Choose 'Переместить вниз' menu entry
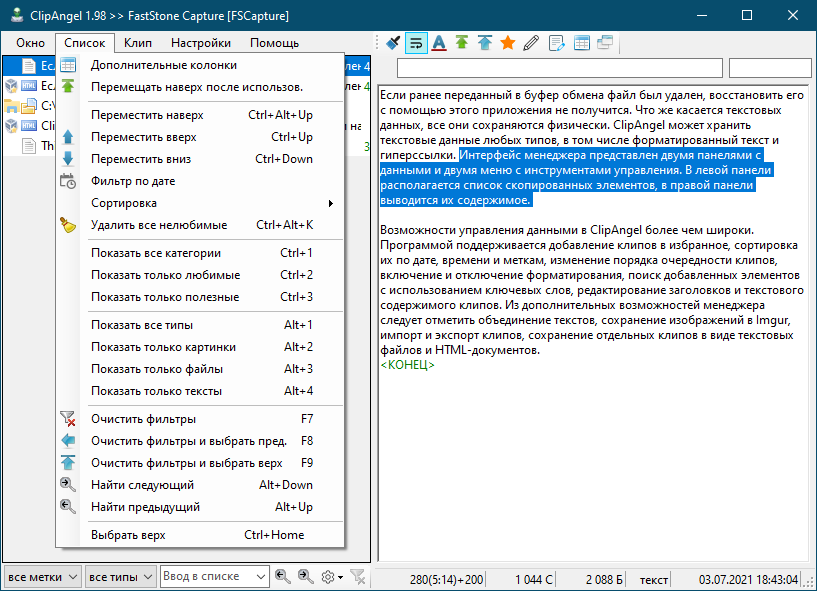The width and height of the screenshot is (817, 591). 200,159
